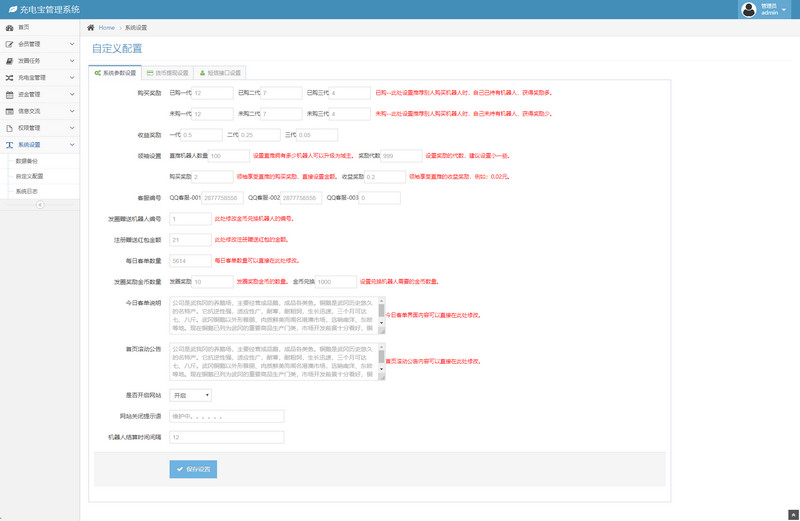
Task: Focus the 二代 收益奖励 field with 0.25
Action: (x=260, y=135)
